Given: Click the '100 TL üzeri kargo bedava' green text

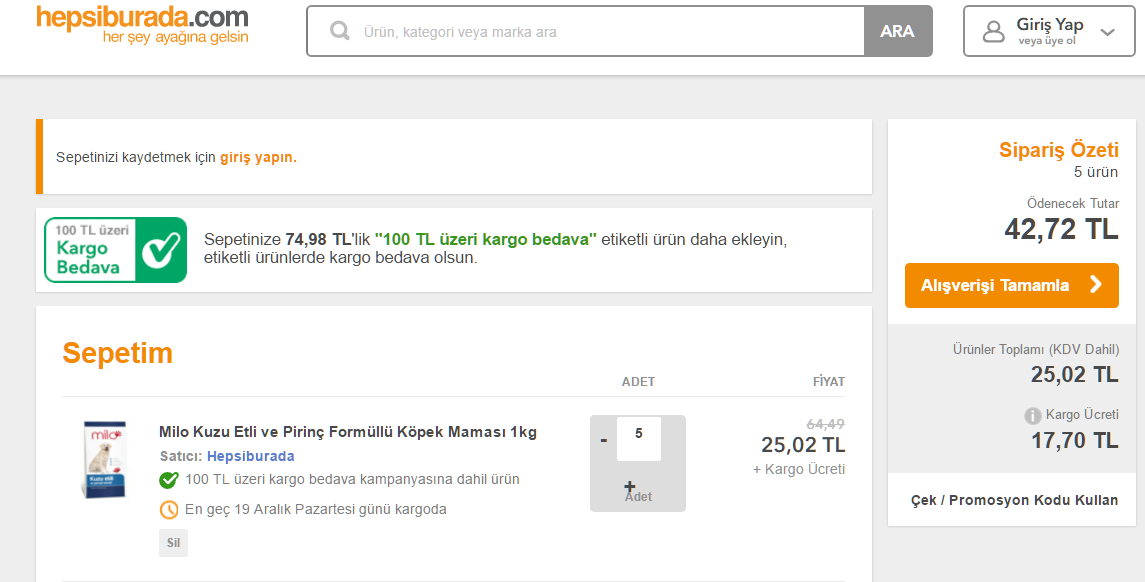Looking at the screenshot, I should click(x=486, y=240).
